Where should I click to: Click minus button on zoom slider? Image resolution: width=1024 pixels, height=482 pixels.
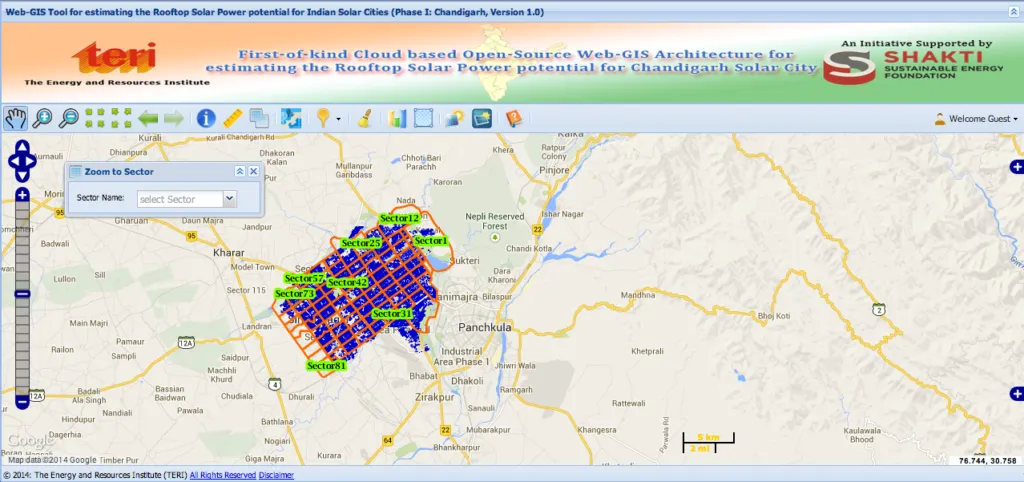[x=22, y=402]
